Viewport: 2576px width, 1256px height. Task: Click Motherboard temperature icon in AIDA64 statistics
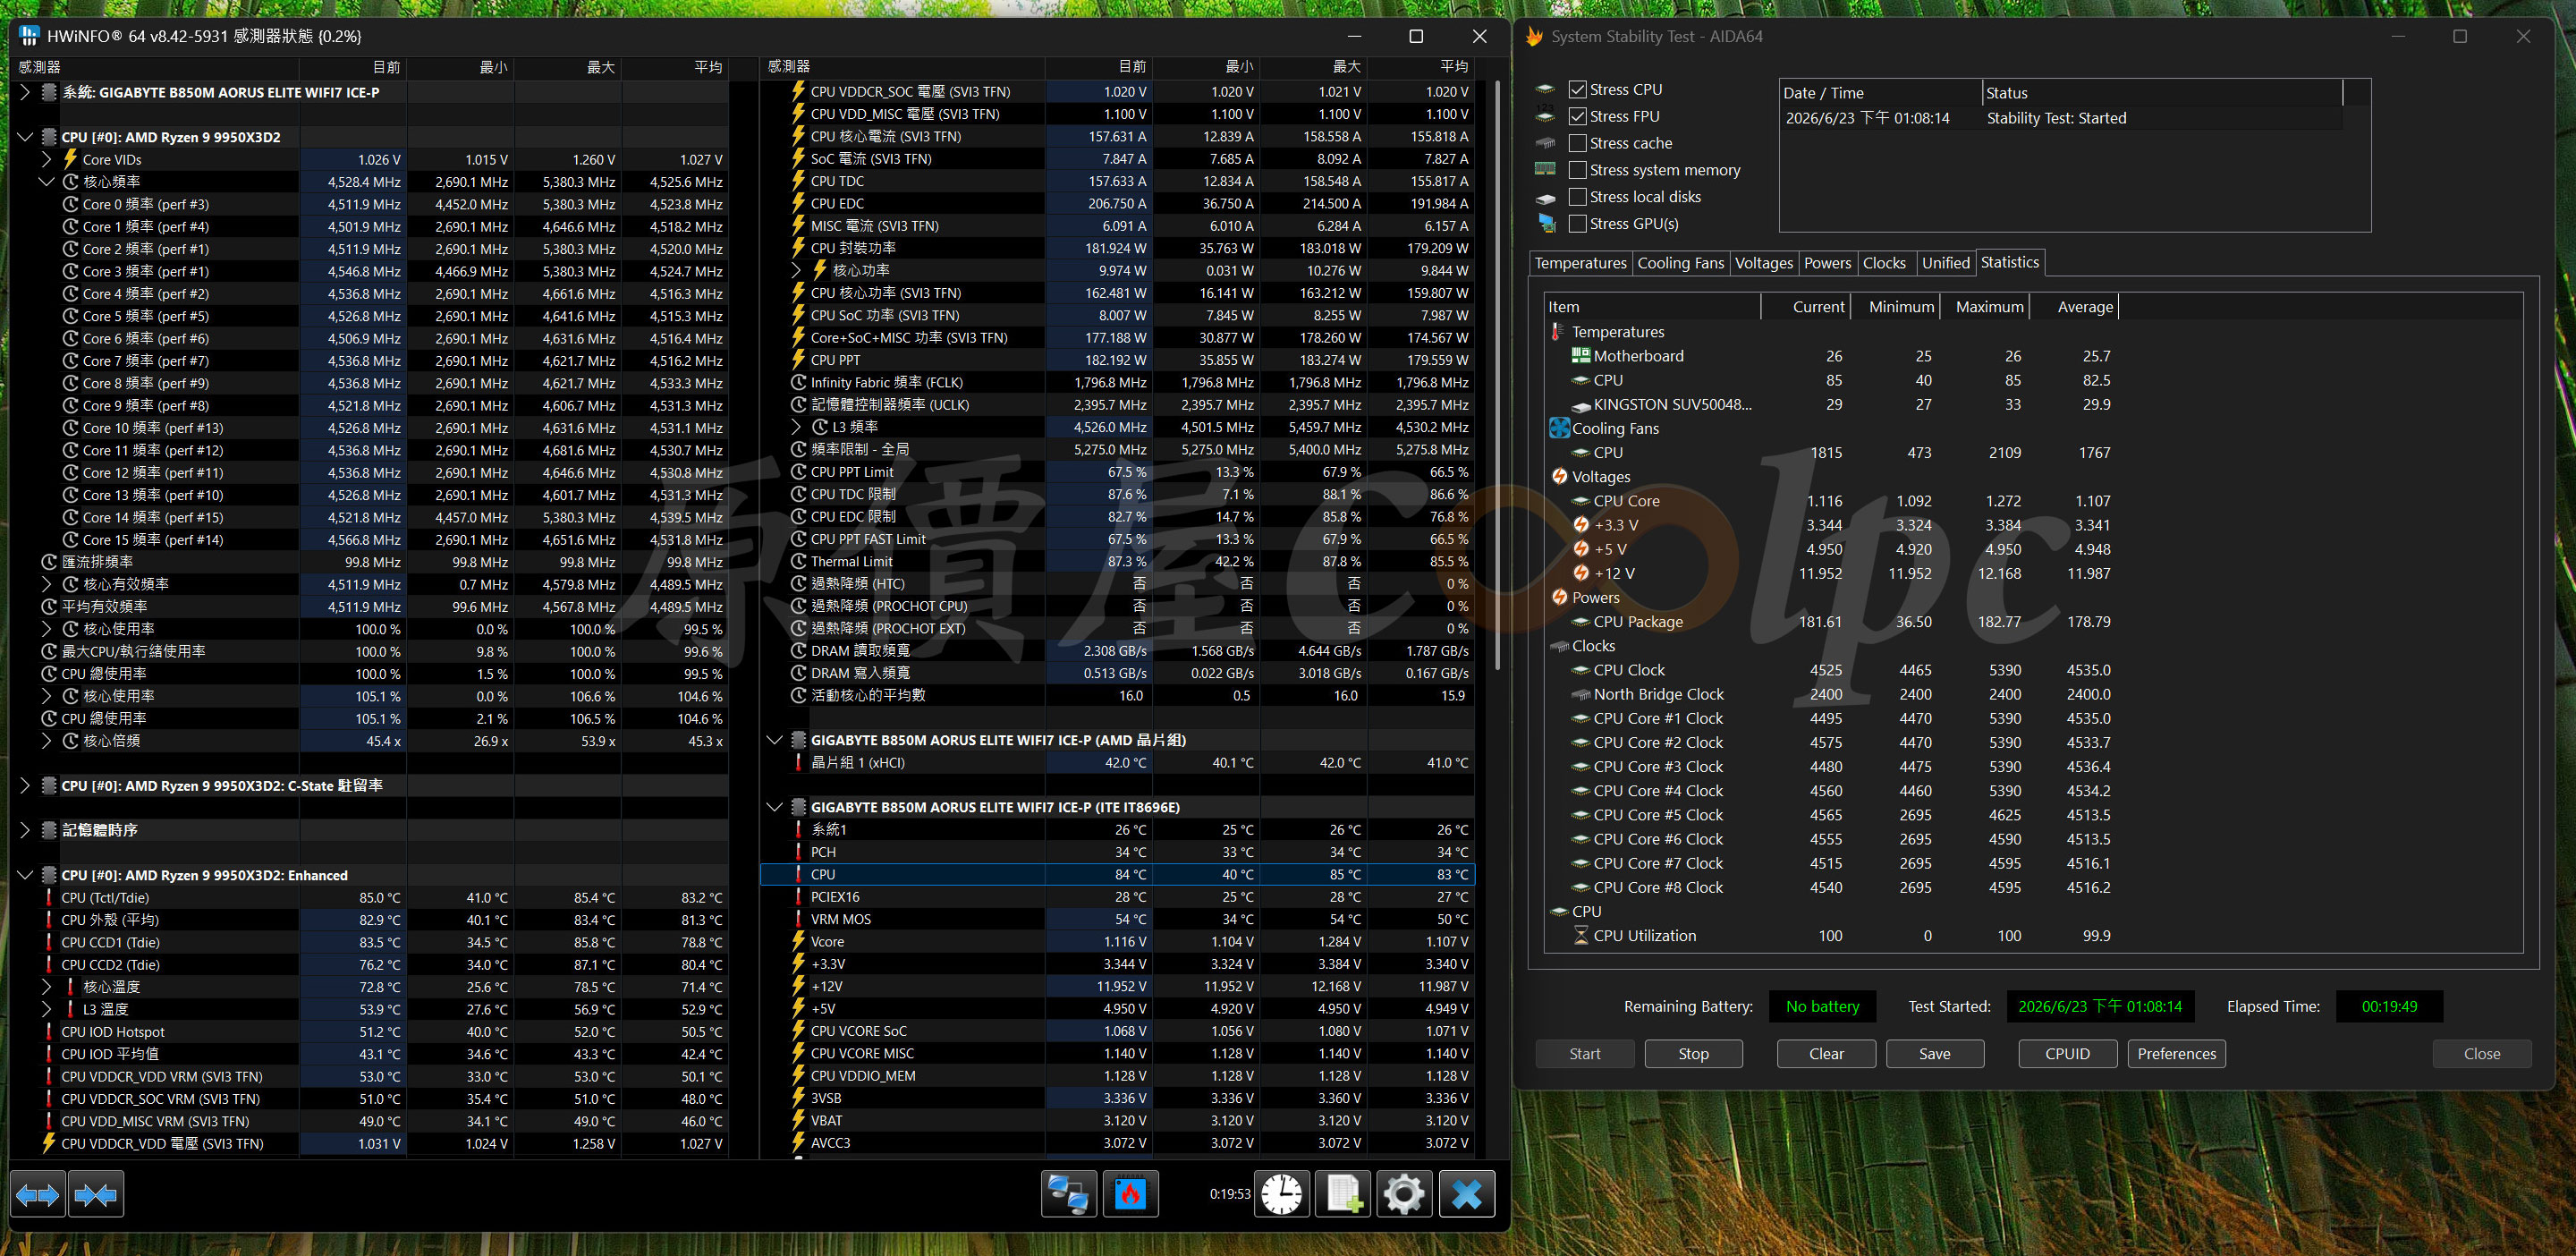pyautogui.click(x=1581, y=356)
